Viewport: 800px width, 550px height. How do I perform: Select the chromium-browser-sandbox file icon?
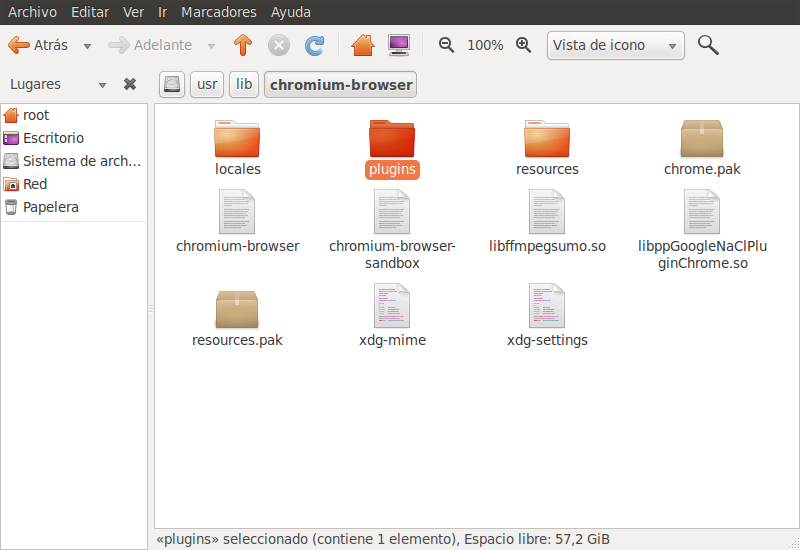click(x=392, y=212)
